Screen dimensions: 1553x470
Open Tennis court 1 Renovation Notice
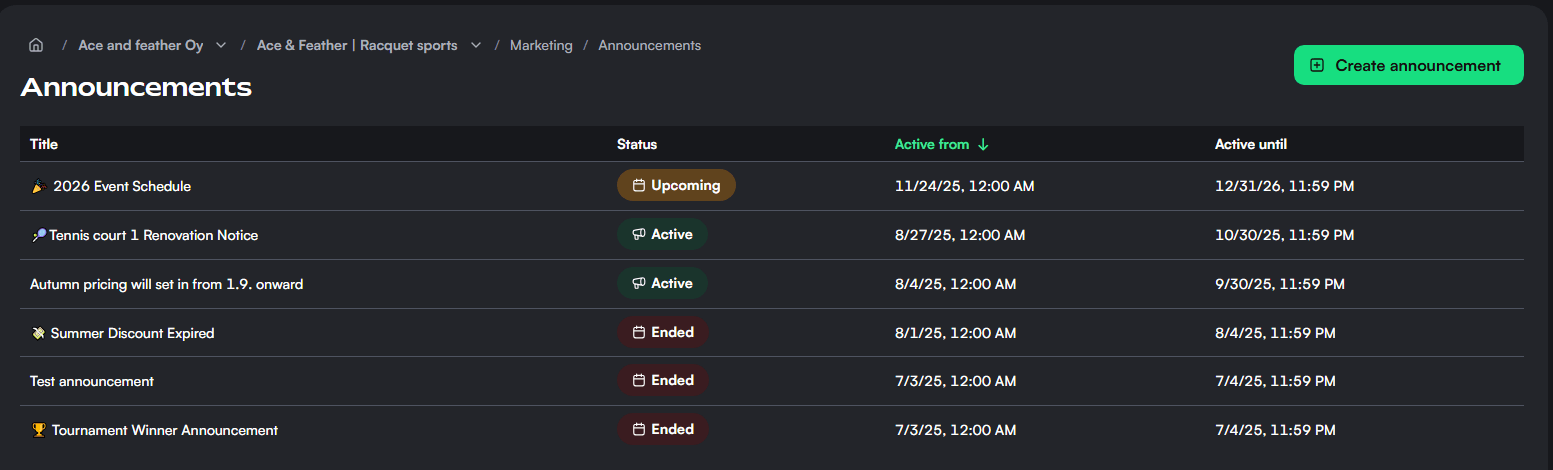click(153, 235)
